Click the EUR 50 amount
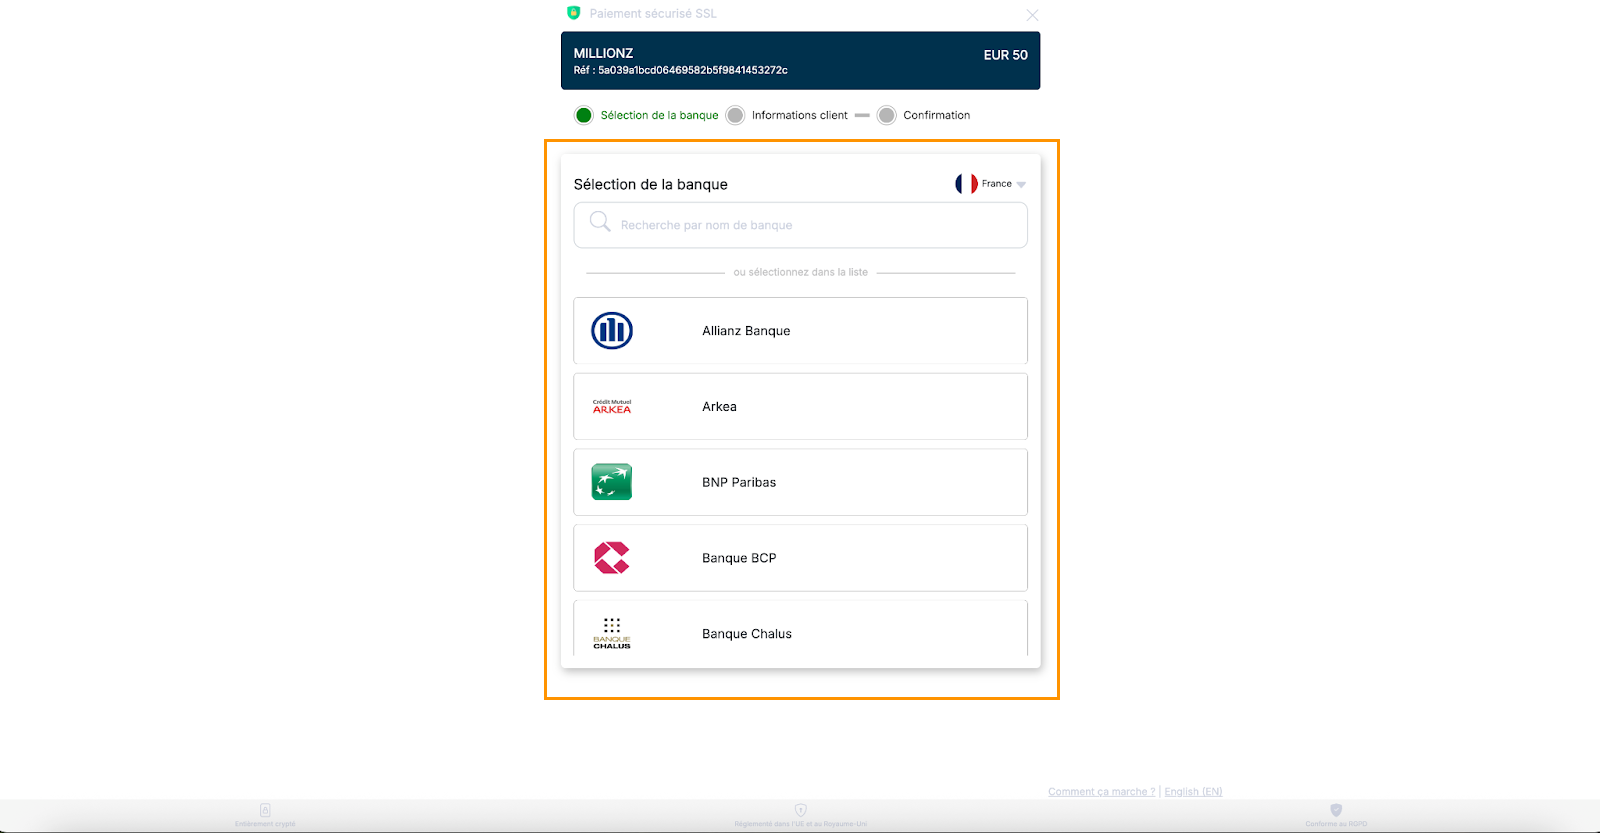This screenshot has width=1600, height=833. pyautogui.click(x=1005, y=55)
